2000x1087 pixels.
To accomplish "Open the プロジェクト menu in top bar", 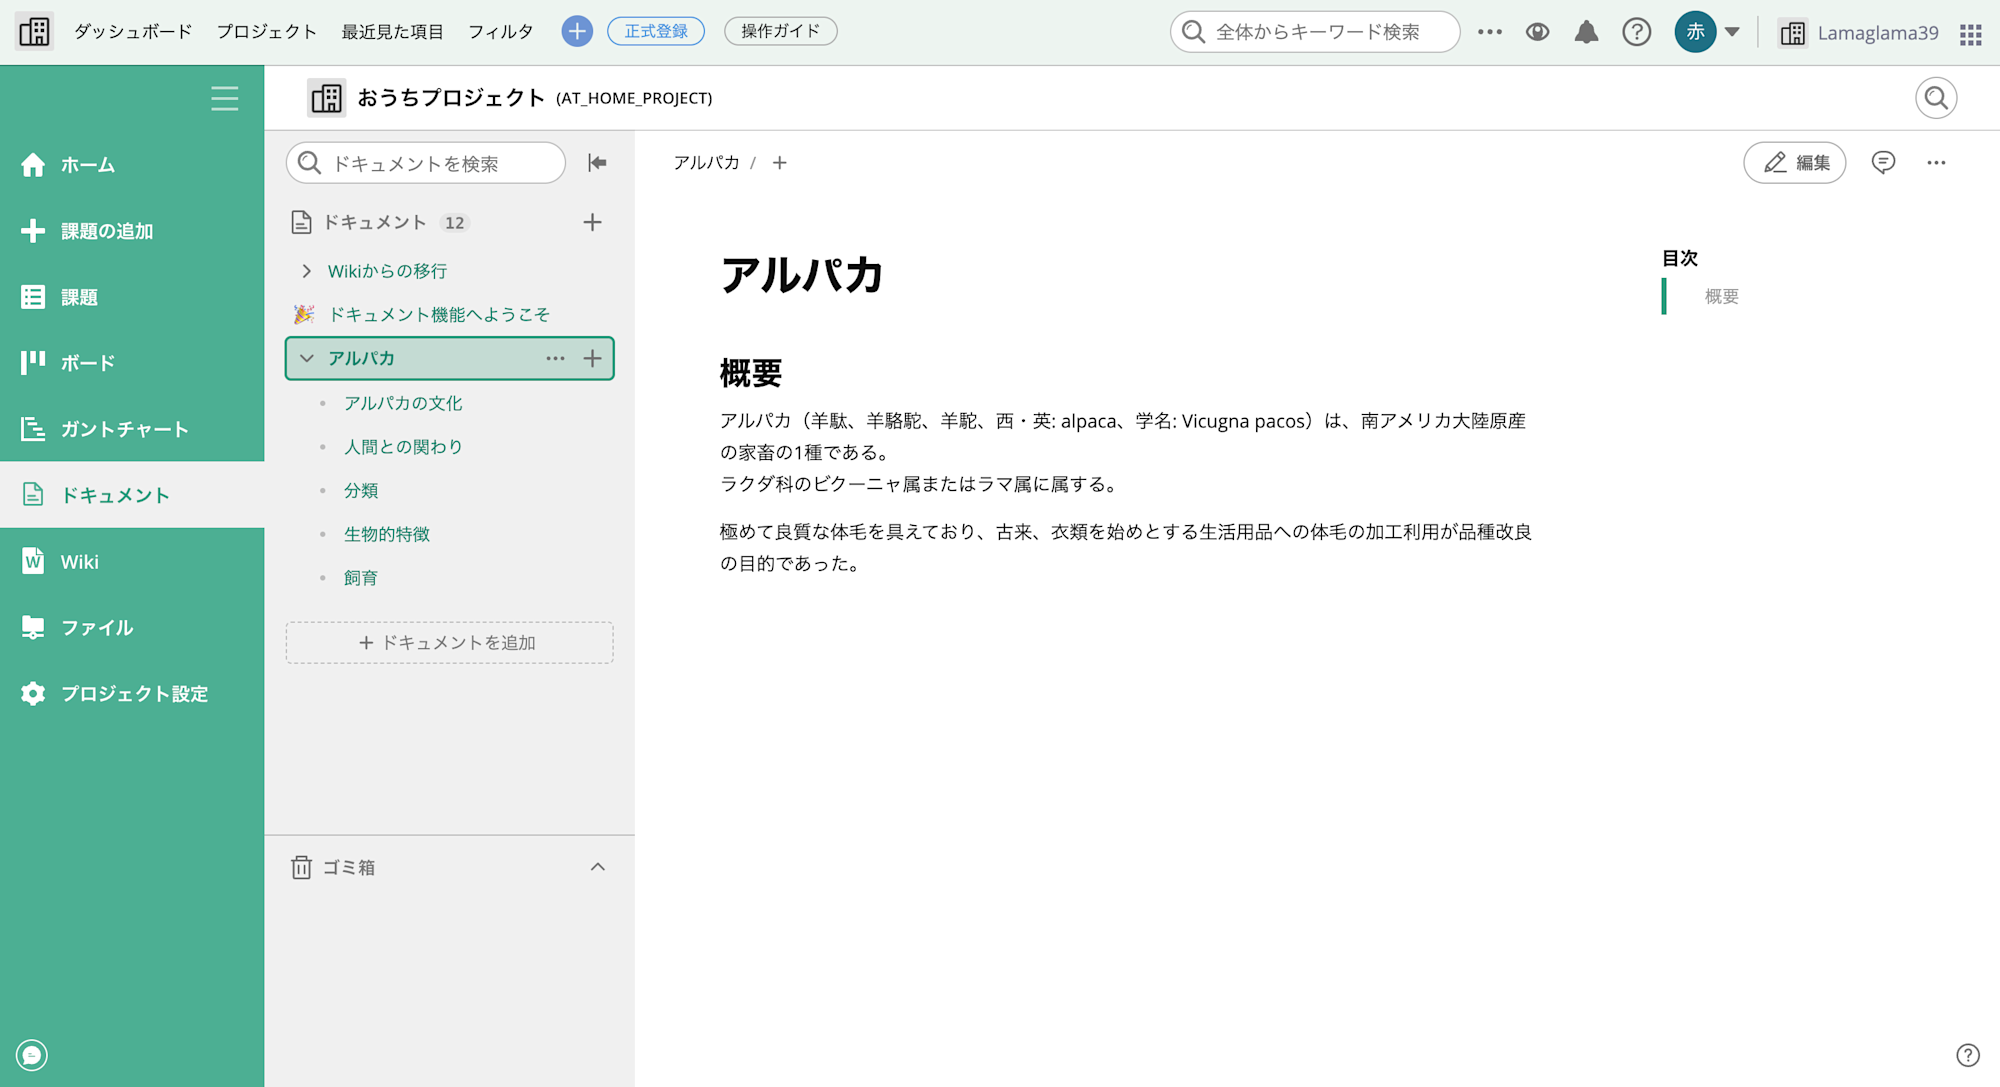I will (266, 31).
